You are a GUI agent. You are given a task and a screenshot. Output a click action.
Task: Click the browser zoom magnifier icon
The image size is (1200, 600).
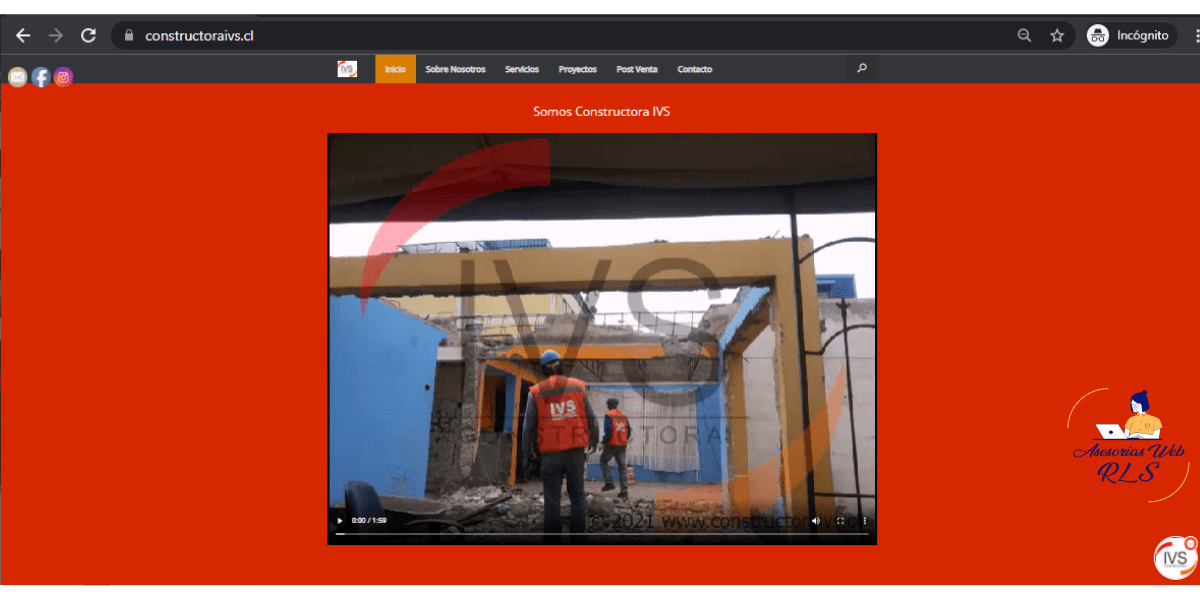pos(1024,35)
